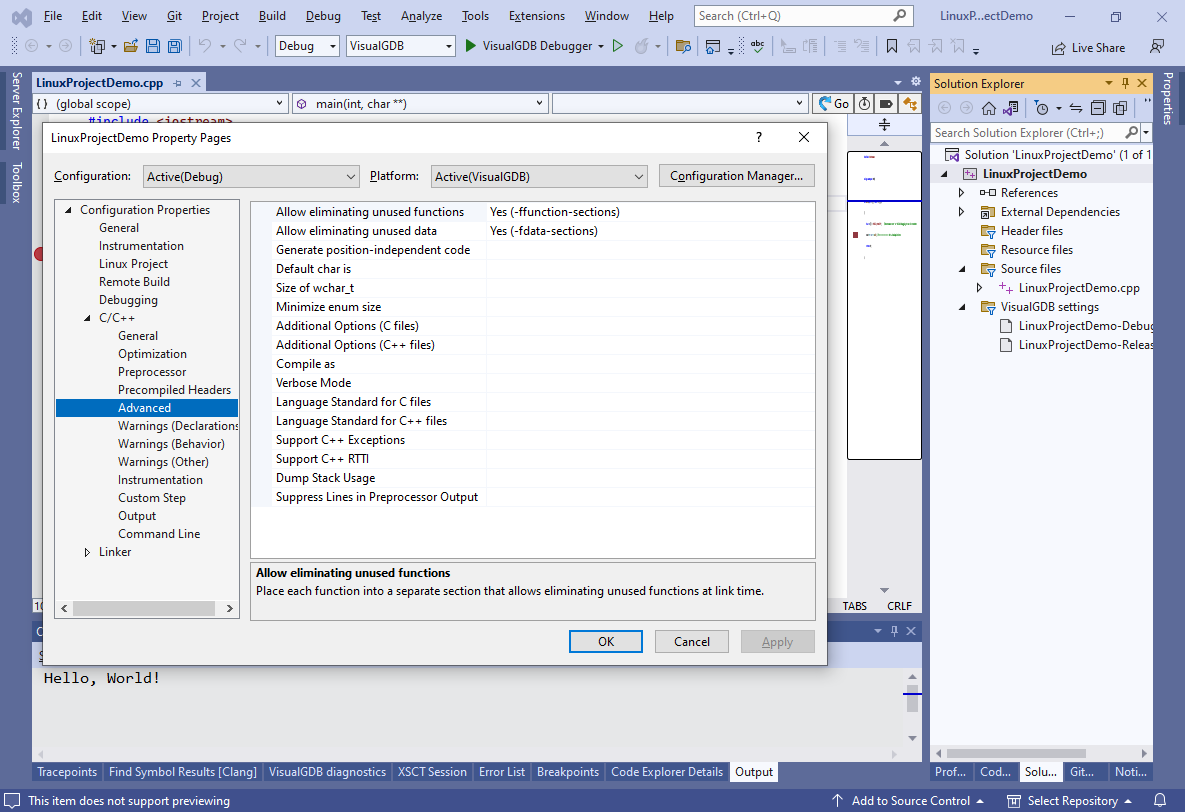
Task: Open the Server Explorer side tab
Action: point(17,111)
